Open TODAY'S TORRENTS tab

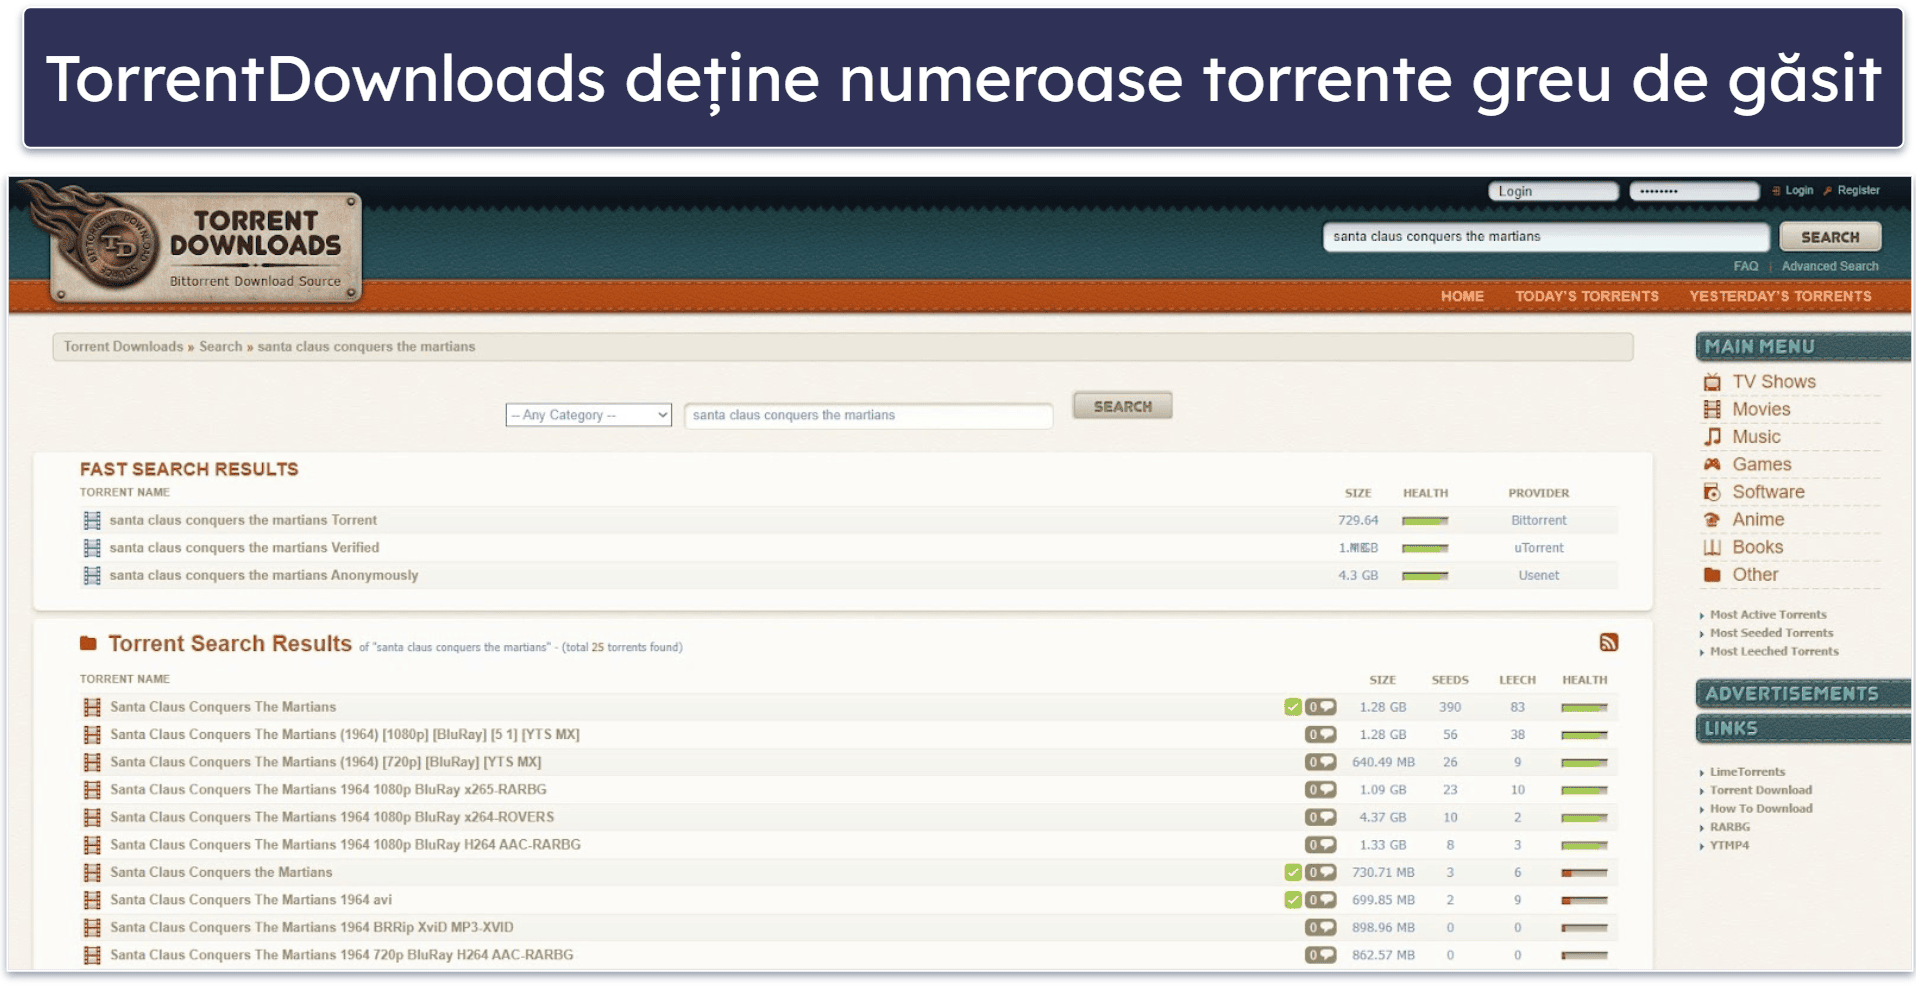(x=1586, y=296)
